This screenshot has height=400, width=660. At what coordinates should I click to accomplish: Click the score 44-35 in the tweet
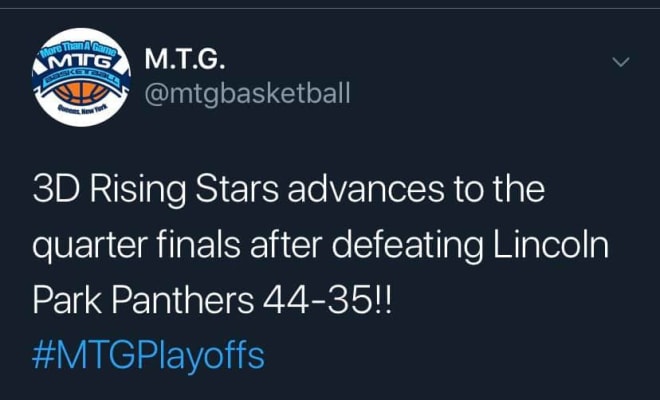click(x=317, y=301)
